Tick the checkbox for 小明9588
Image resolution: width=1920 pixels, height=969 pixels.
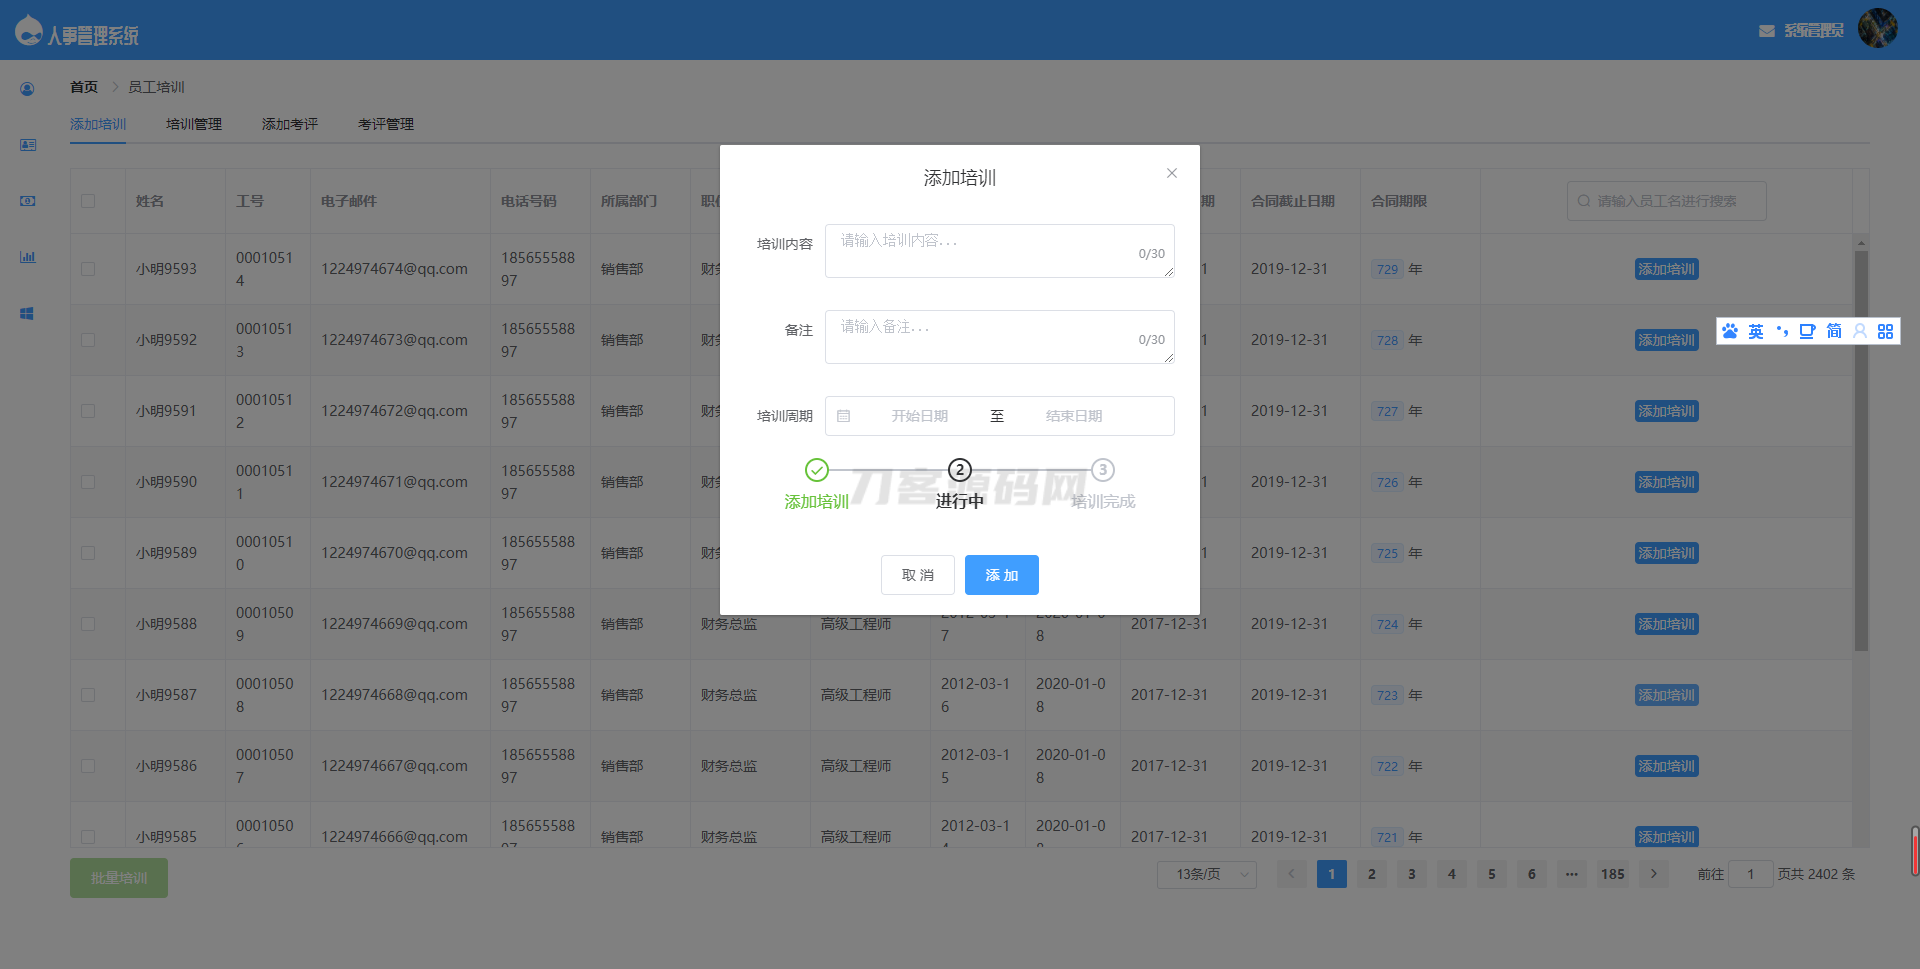pos(88,624)
